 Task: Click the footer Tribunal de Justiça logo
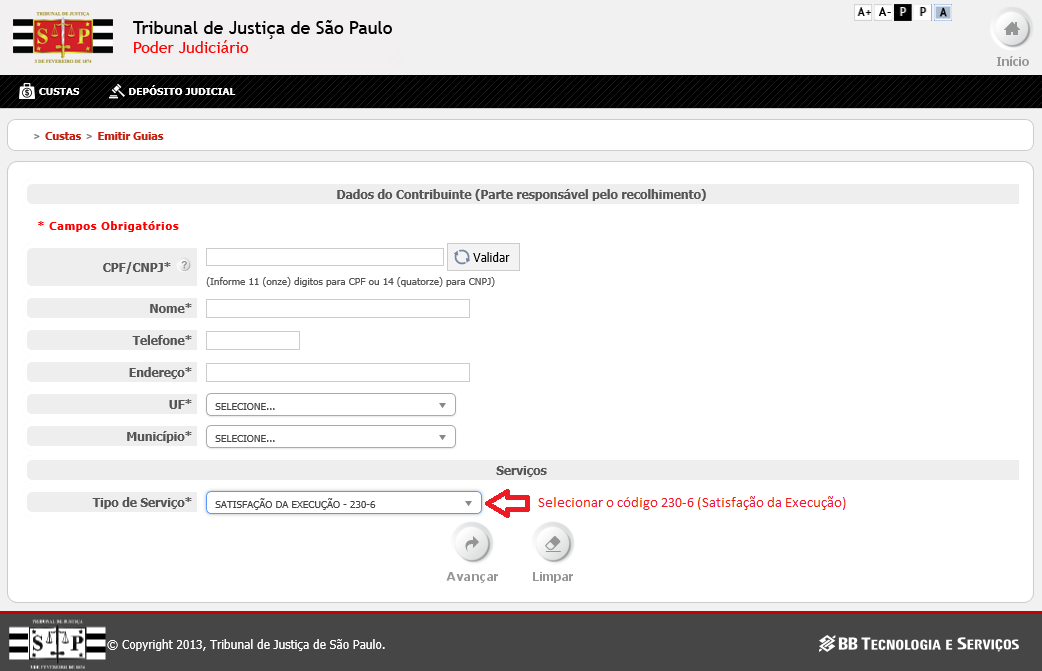pos(57,643)
